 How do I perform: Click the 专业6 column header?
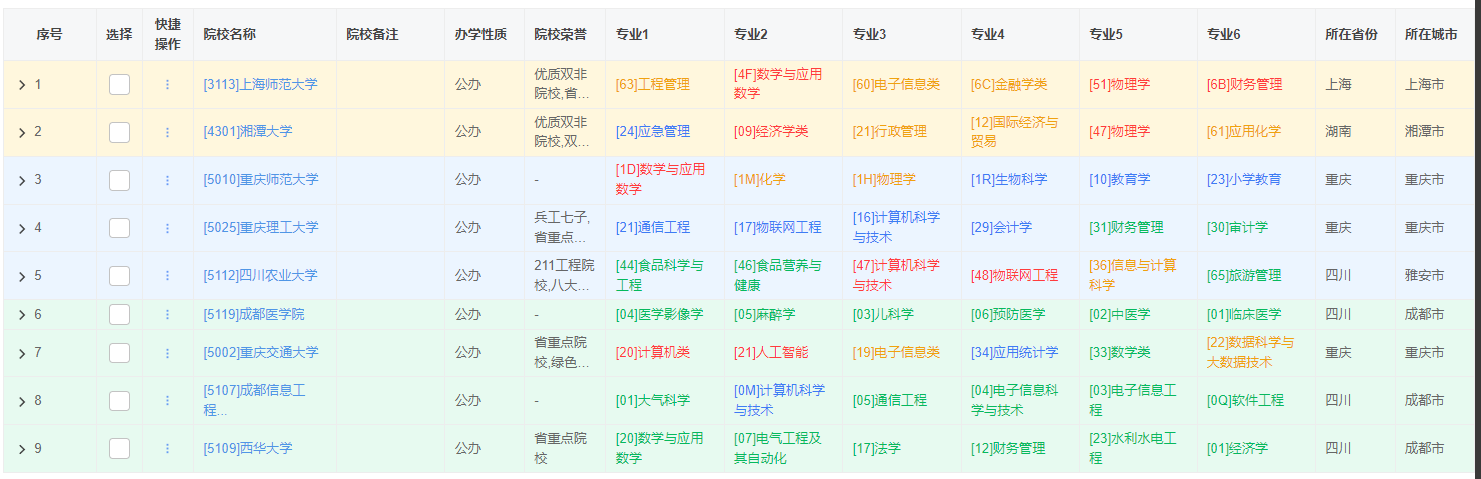click(x=1223, y=35)
